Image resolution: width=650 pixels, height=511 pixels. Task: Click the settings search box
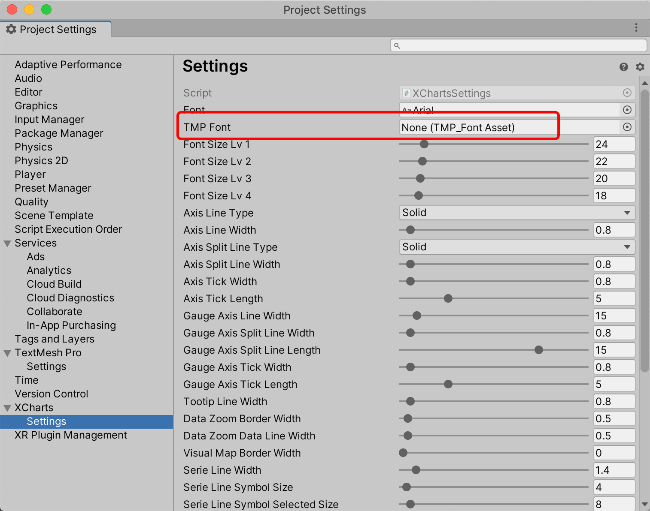515,46
